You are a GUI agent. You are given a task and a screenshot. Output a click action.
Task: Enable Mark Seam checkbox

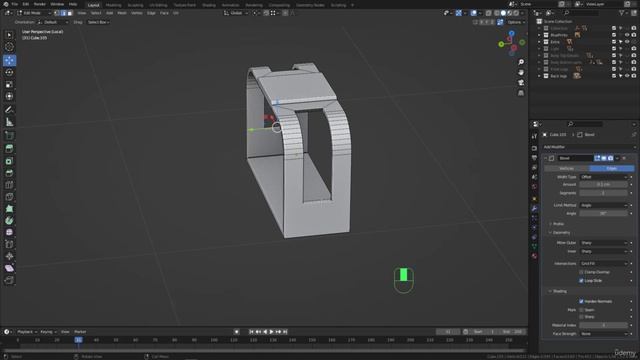tap(581, 310)
